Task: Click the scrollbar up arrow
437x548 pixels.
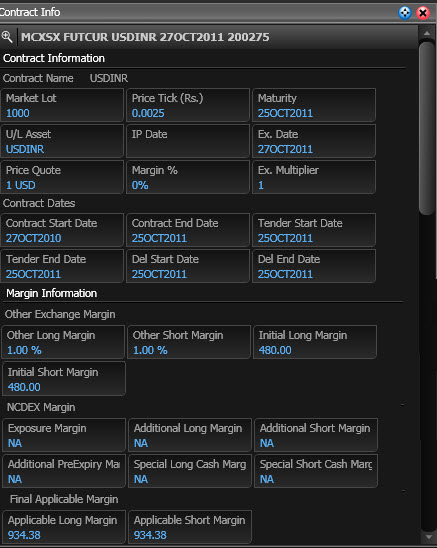Action: coord(427,34)
